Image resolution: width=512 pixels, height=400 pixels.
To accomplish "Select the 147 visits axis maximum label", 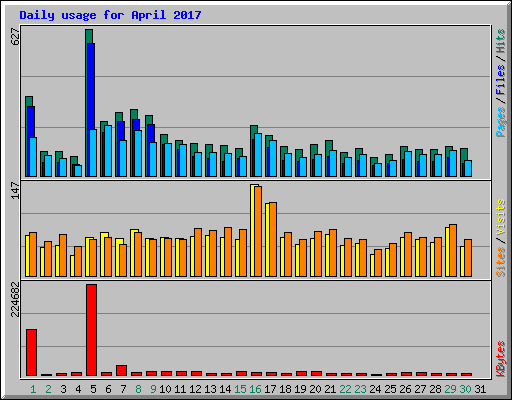I will (15, 190).
